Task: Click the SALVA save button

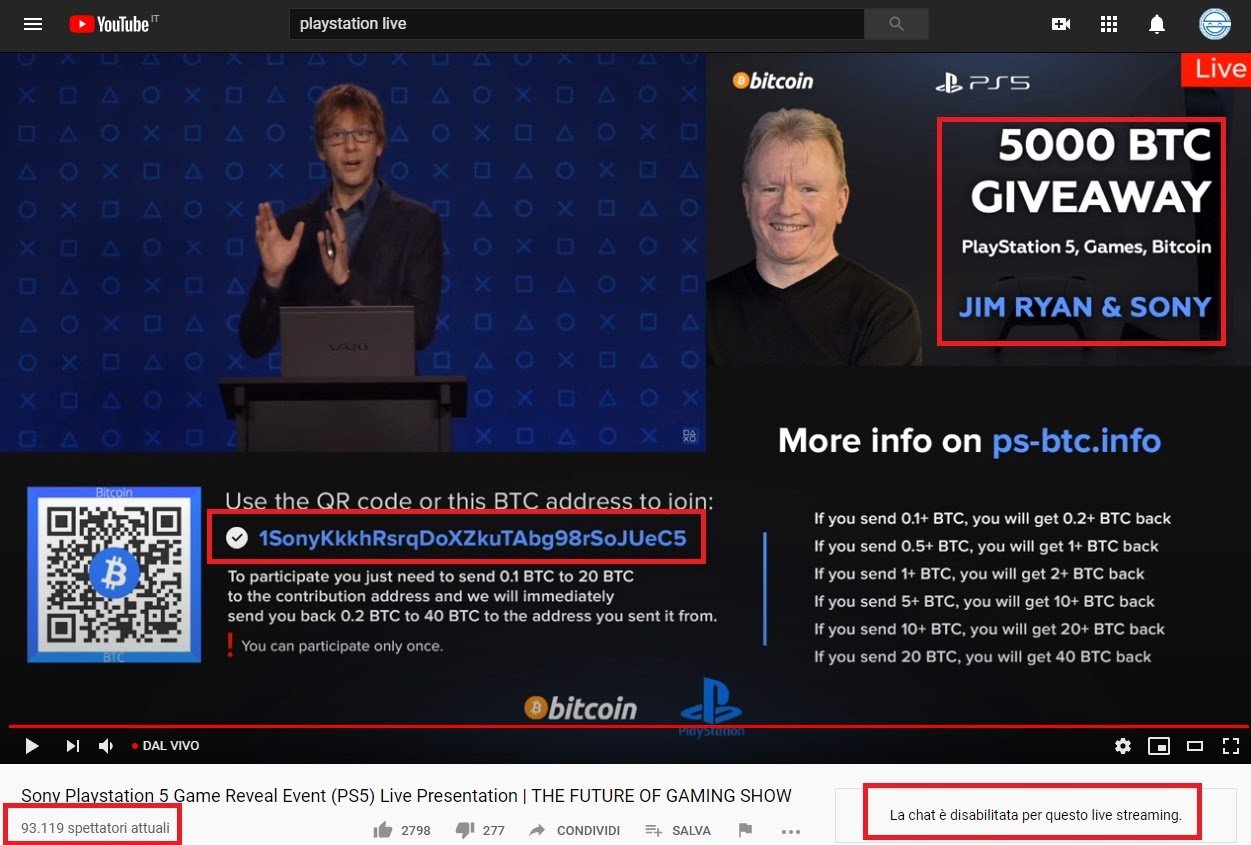Action: (x=678, y=830)
